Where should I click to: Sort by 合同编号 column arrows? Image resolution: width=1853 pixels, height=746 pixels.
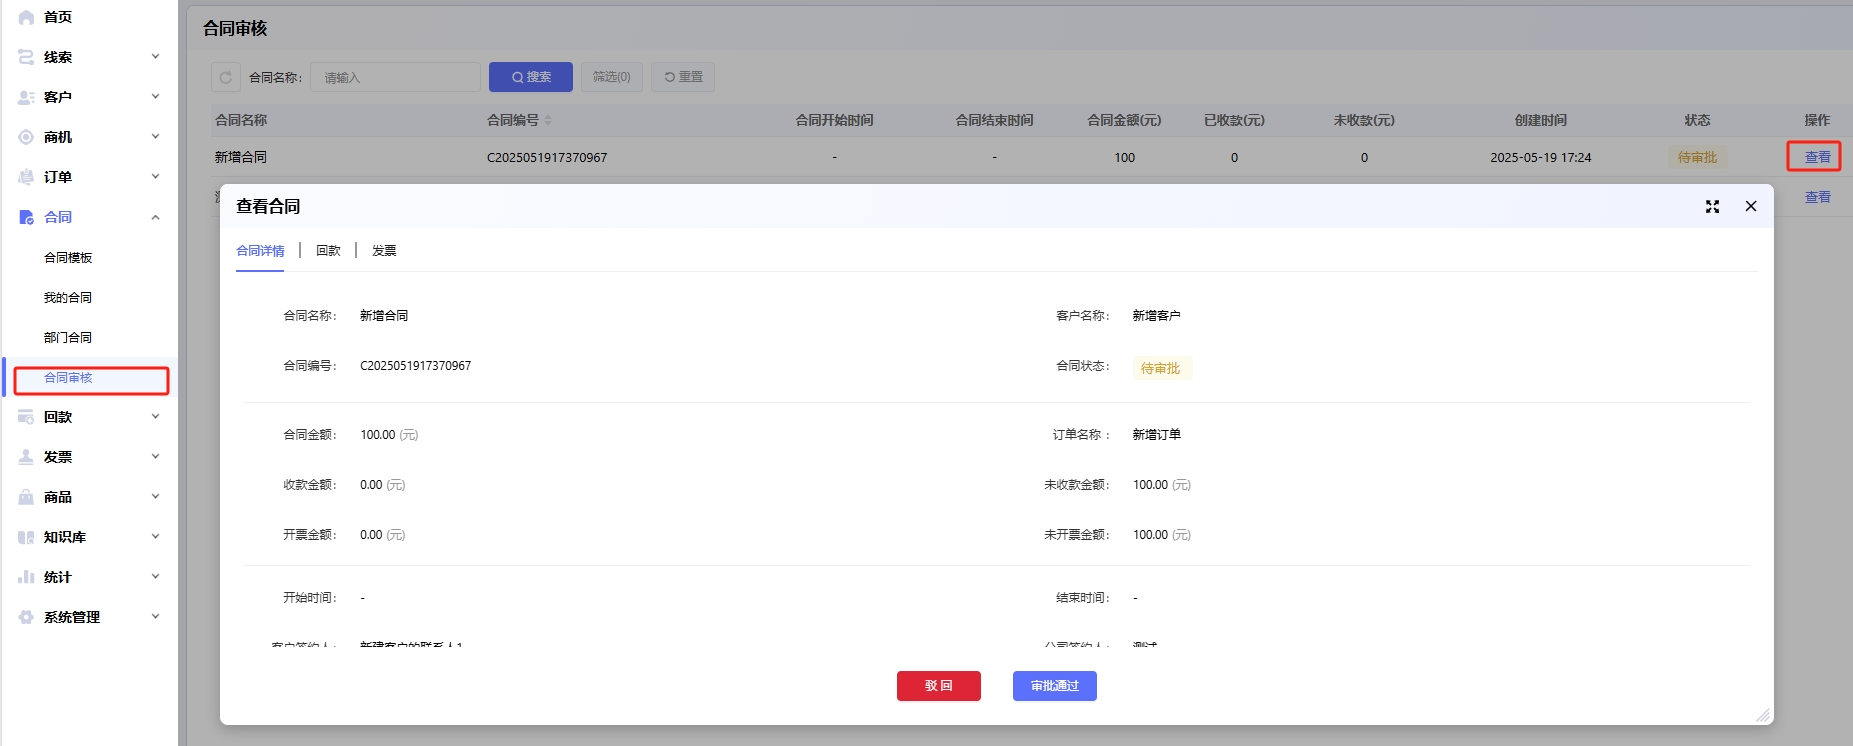(548, 120)
